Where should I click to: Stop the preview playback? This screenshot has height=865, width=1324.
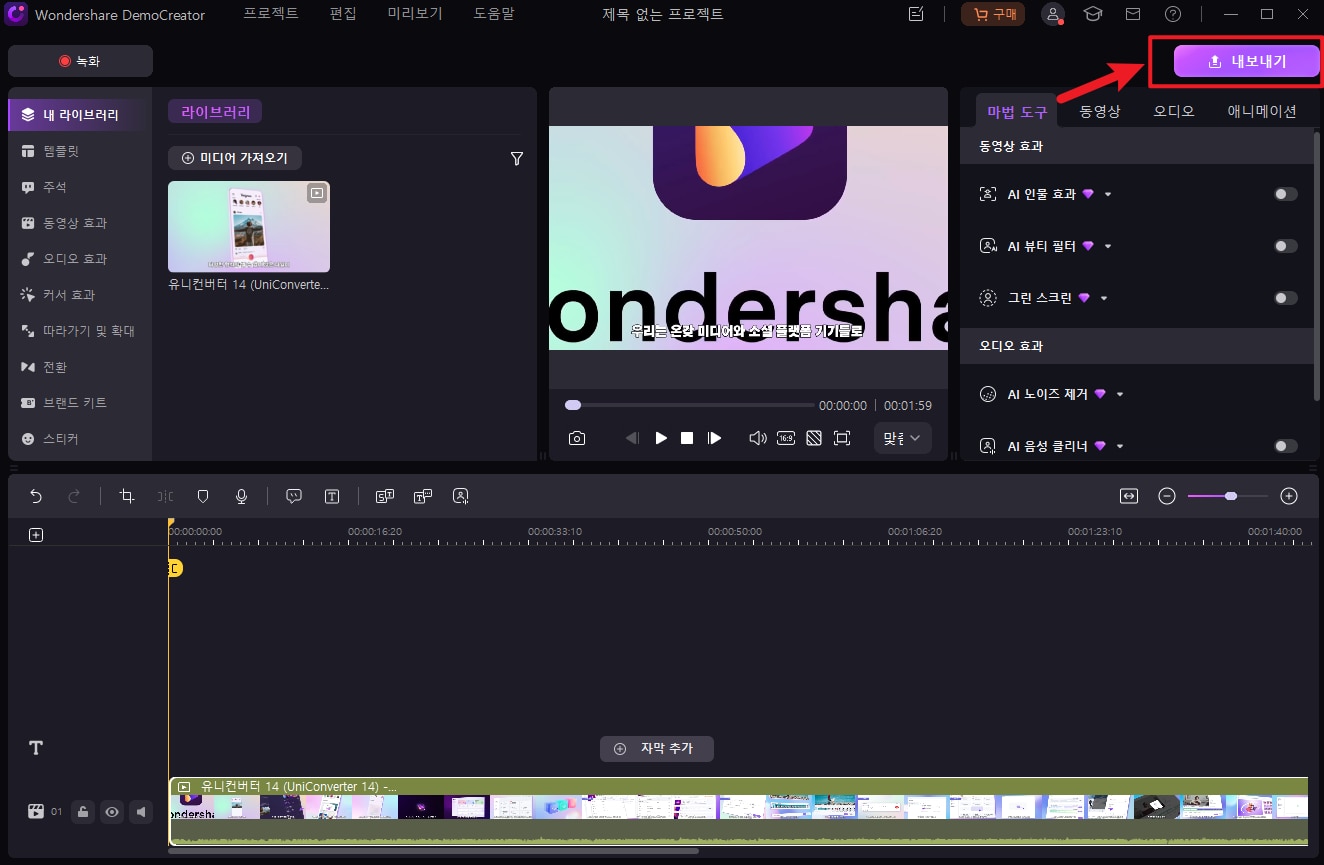pos(687,438)
